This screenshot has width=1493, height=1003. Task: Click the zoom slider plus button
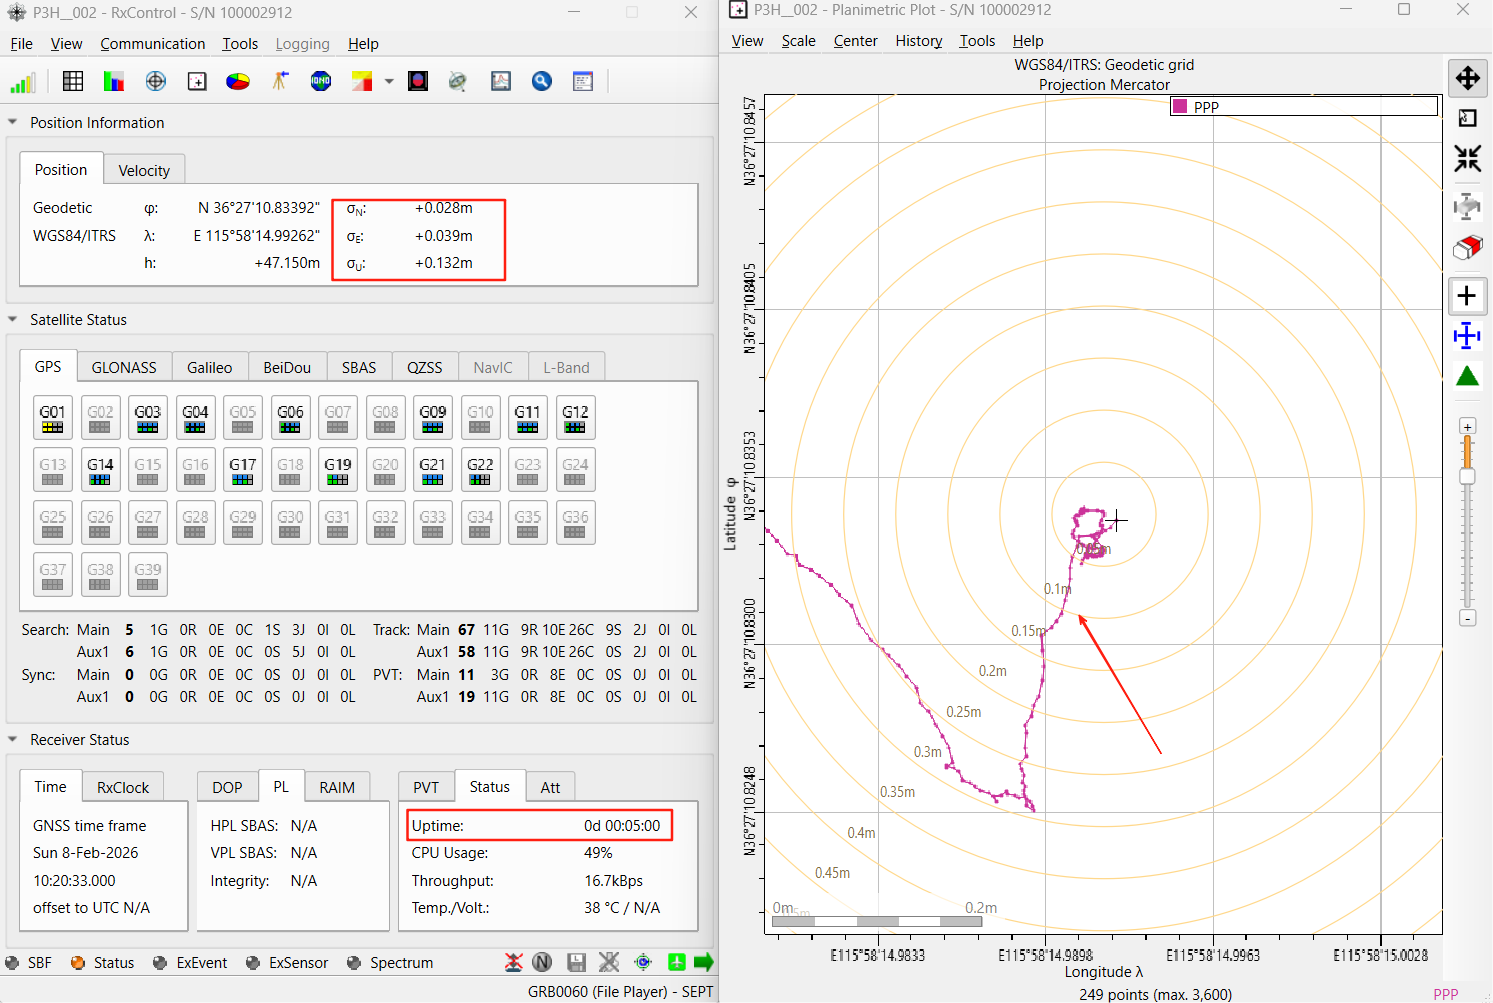1467,427
